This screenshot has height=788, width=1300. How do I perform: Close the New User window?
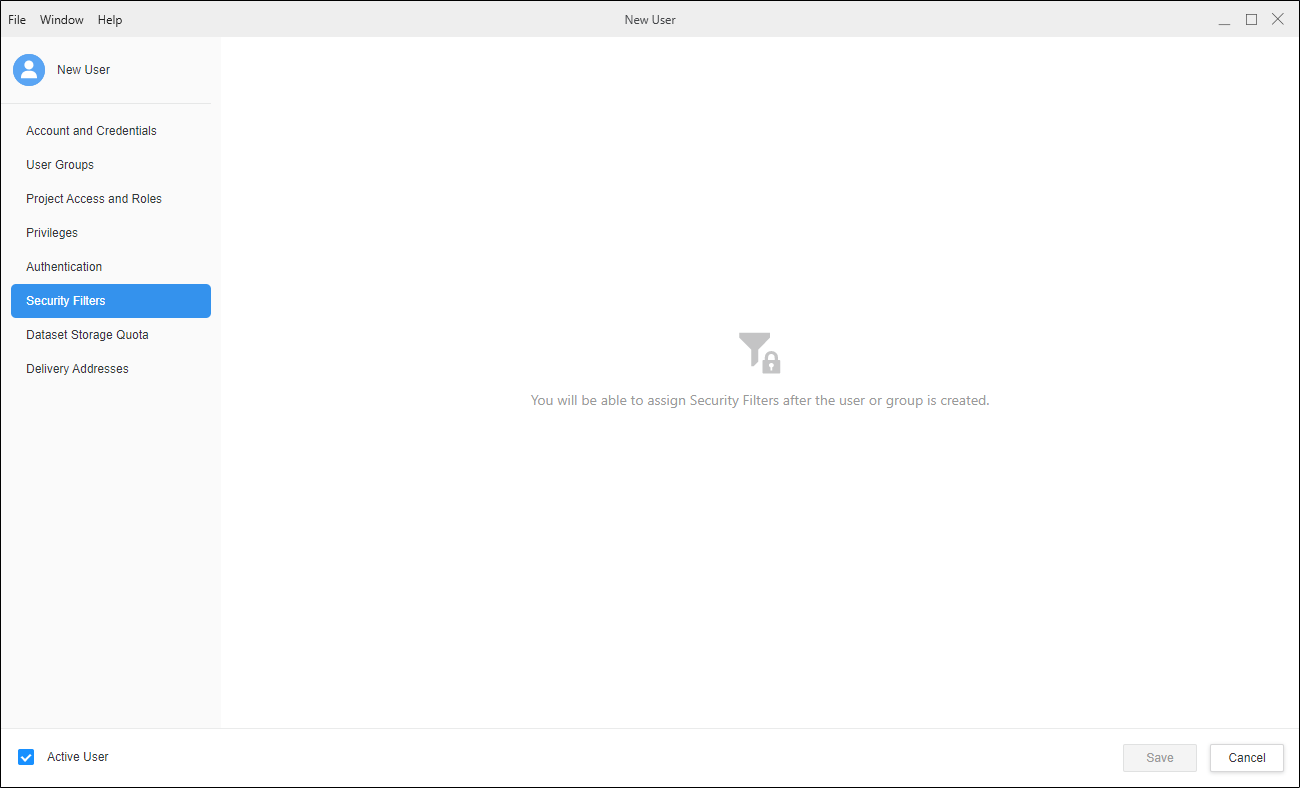[x=1277, y=20]
